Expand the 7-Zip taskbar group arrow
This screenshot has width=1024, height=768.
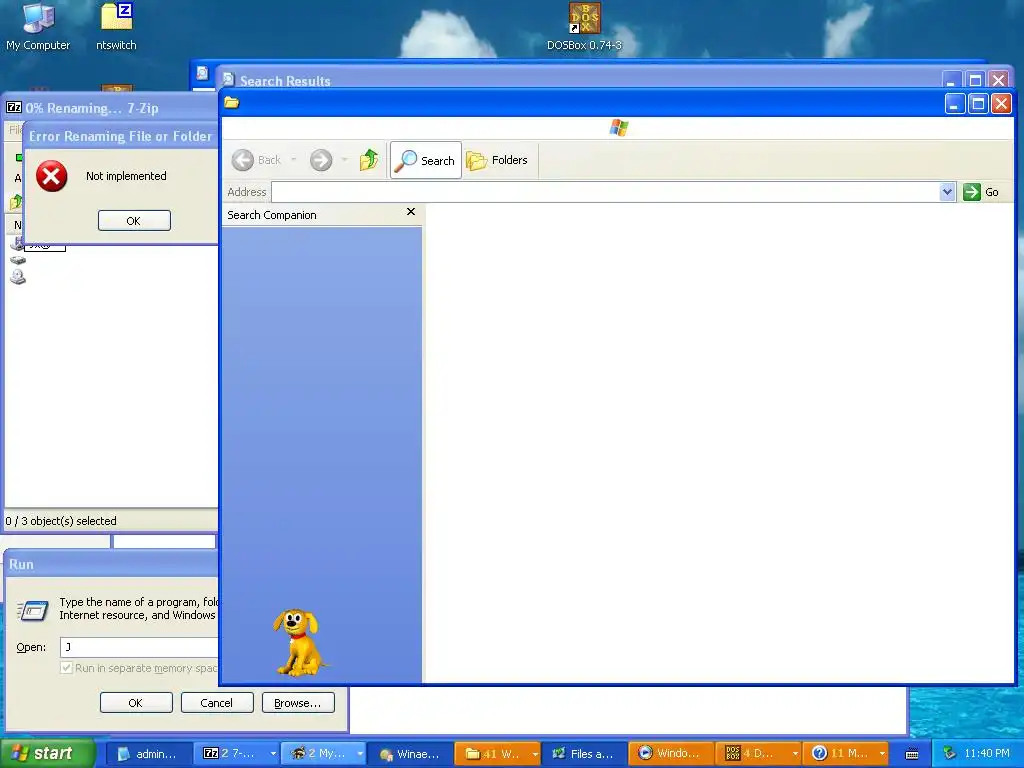click(x=273, y=754)
